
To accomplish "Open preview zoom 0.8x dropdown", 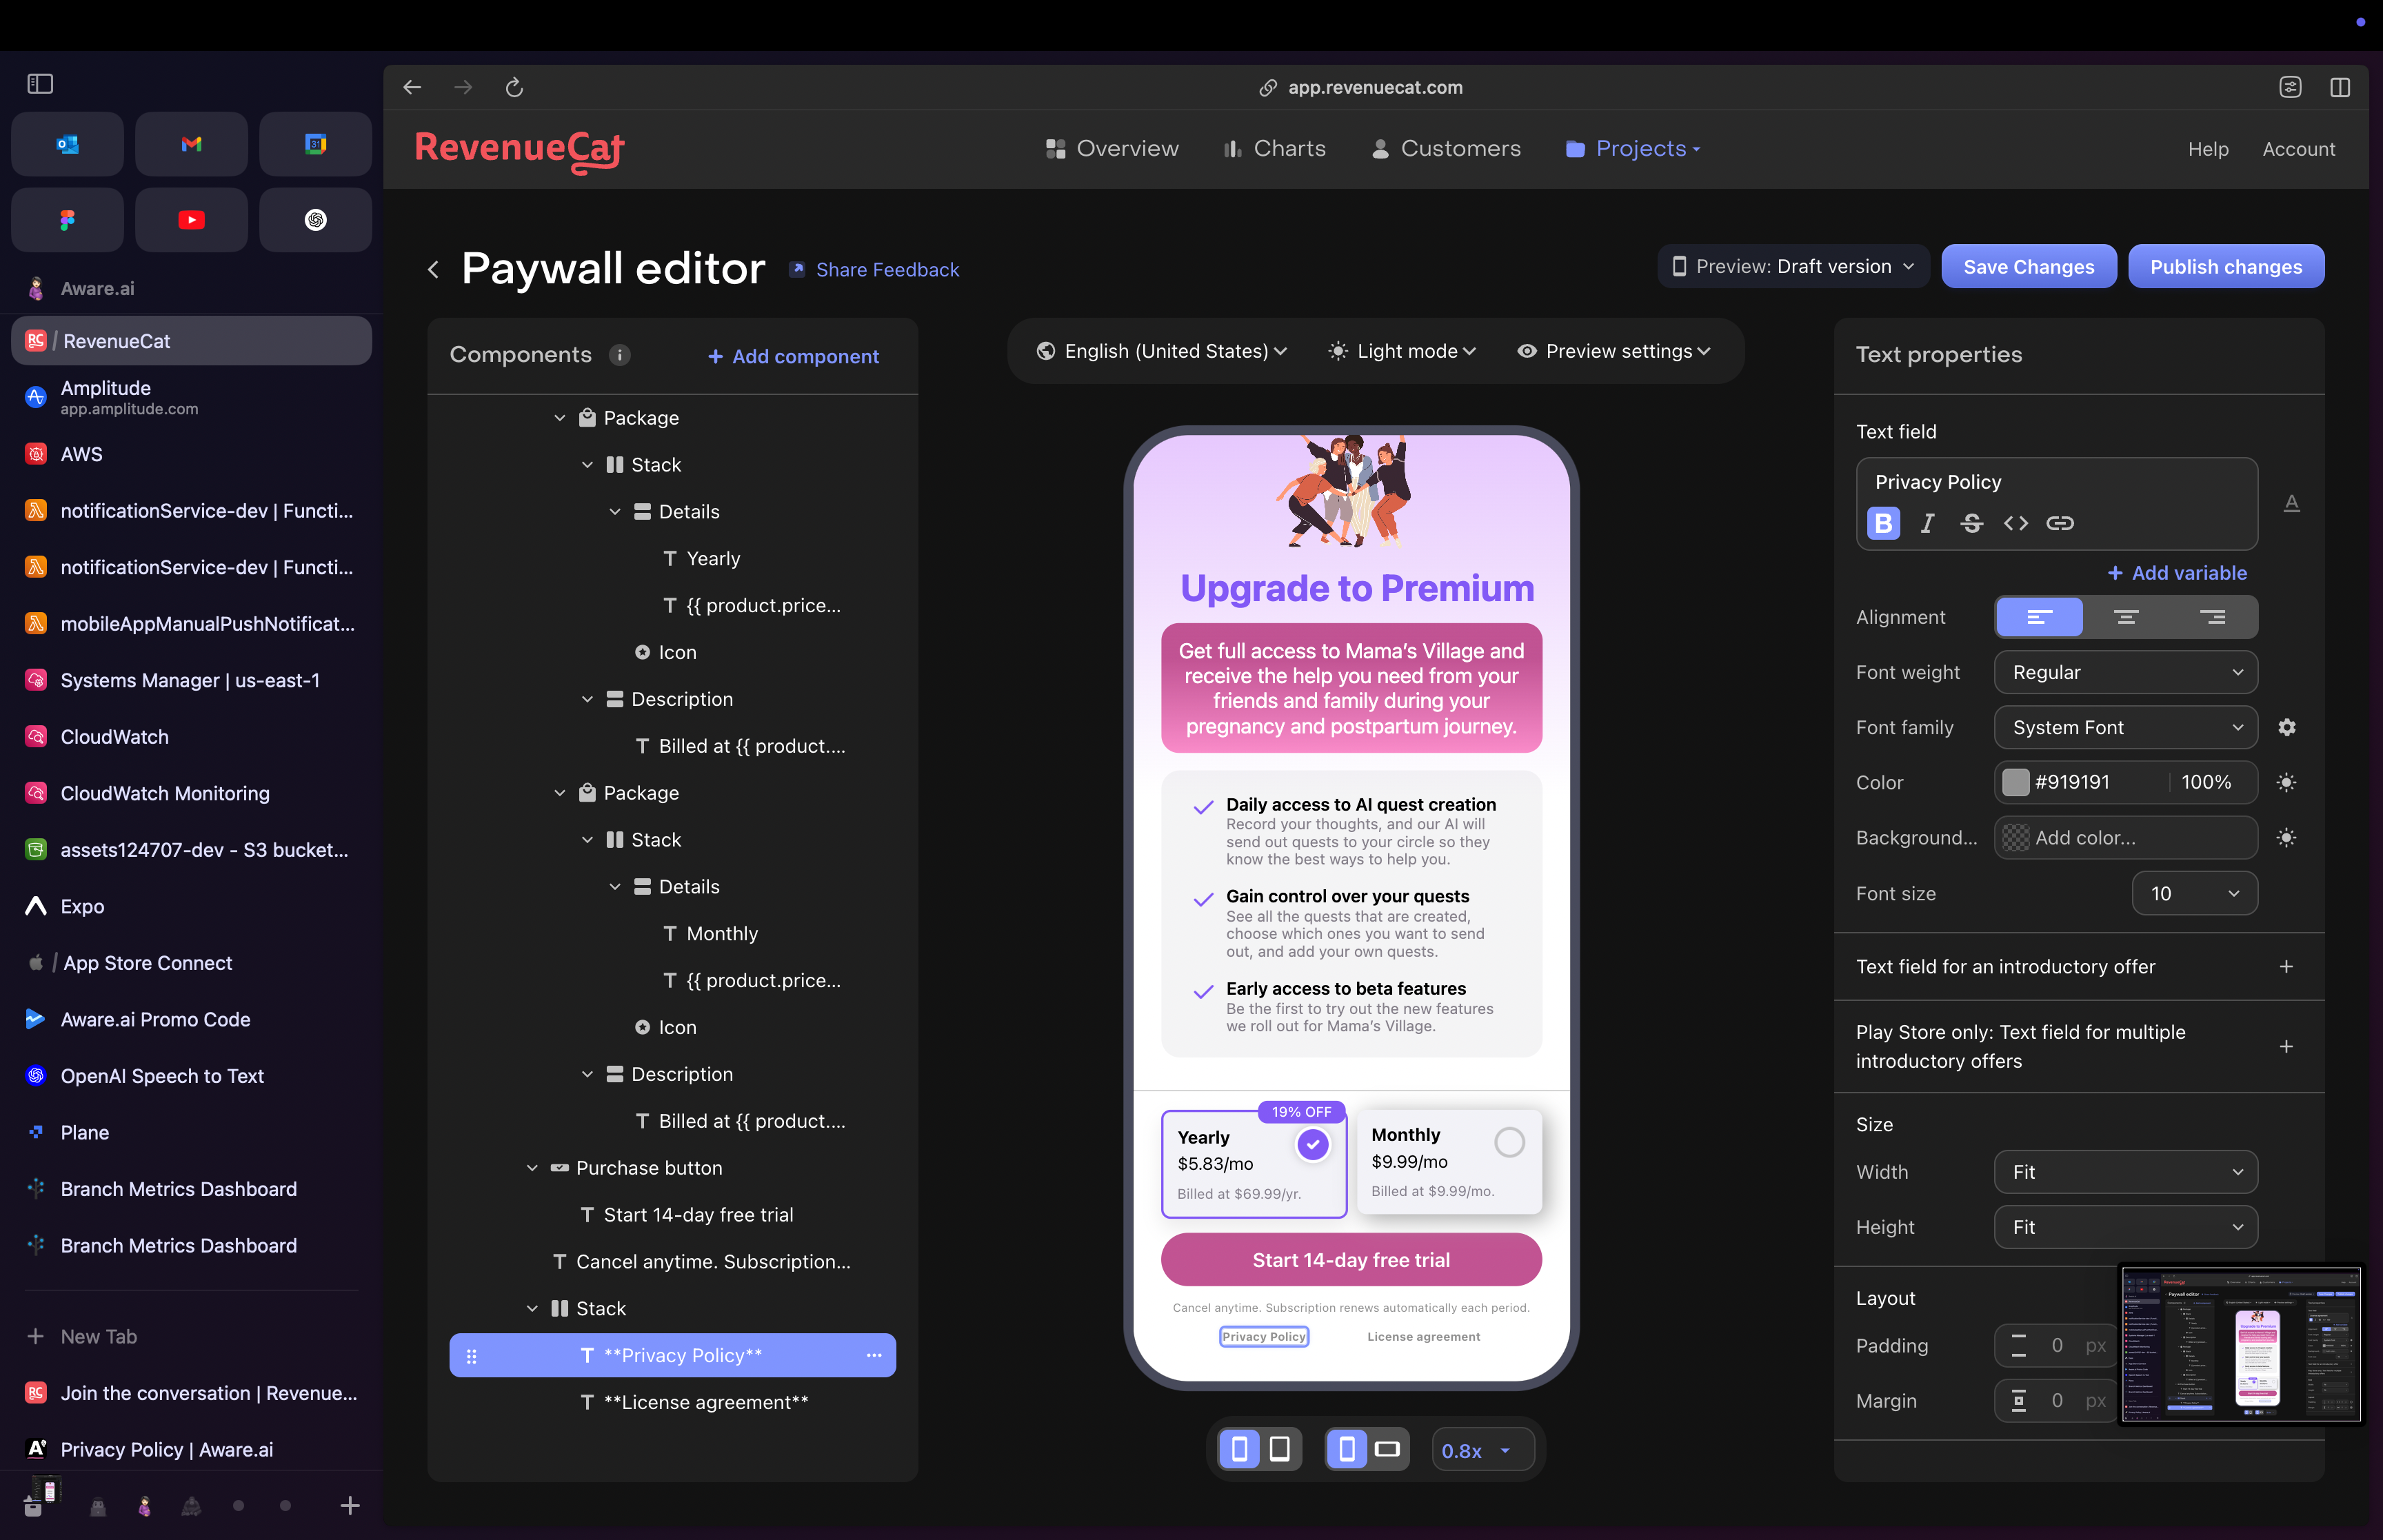I will coord(1484,1450).
